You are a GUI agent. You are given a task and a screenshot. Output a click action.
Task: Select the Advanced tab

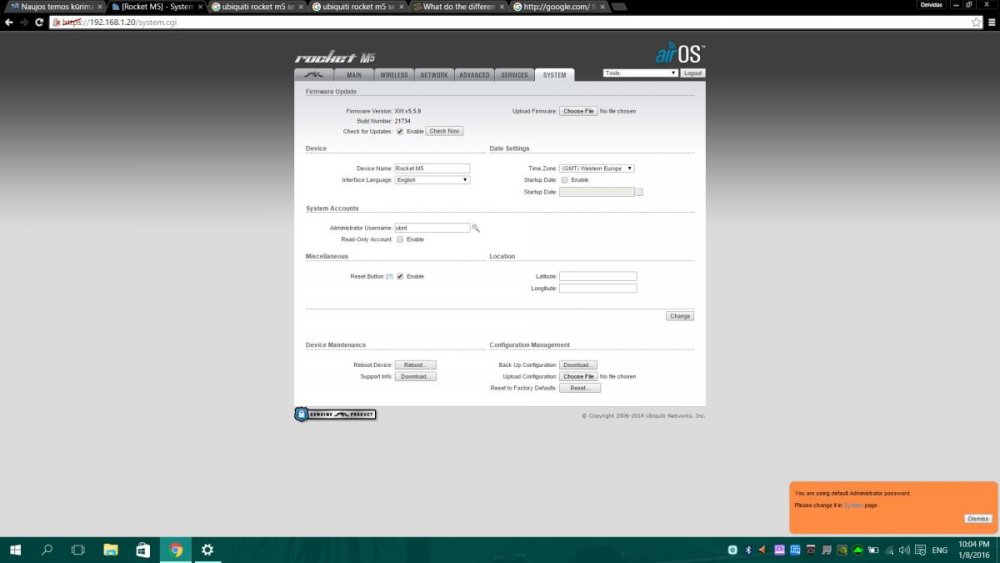[474, 75]
